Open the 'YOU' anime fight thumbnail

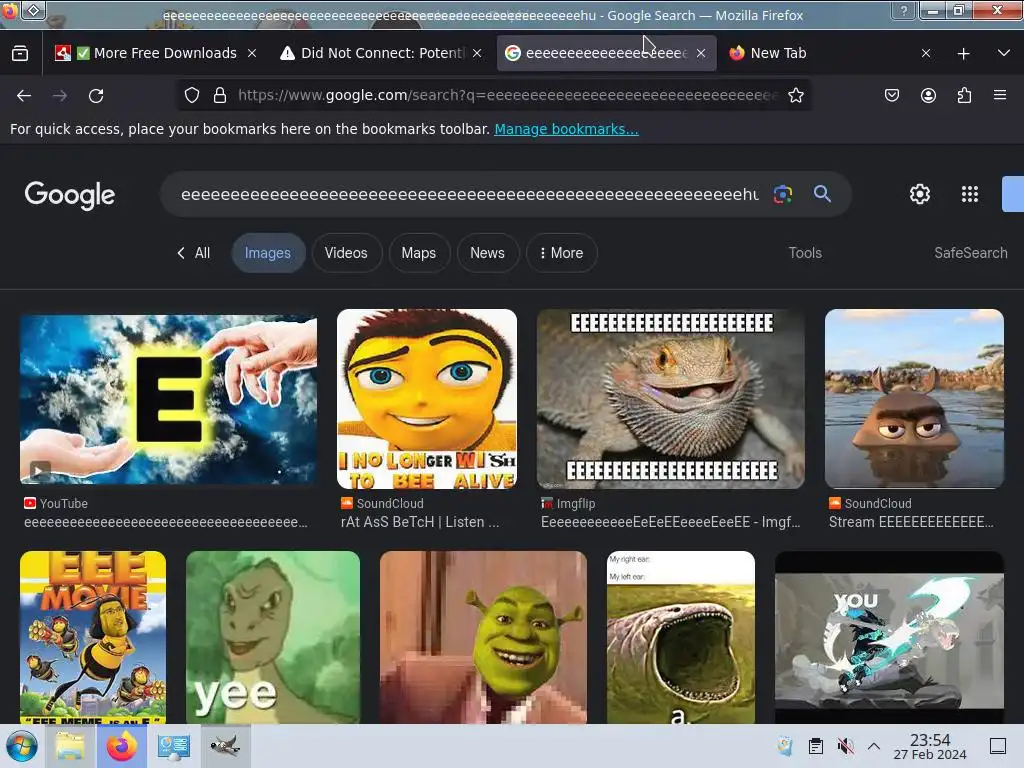[889, 637]
